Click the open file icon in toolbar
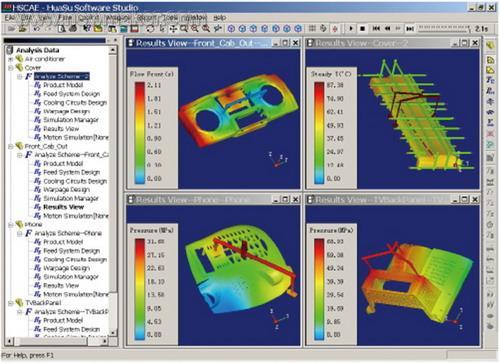Viewport: 500px width, 364px height. tap(22, 29)
